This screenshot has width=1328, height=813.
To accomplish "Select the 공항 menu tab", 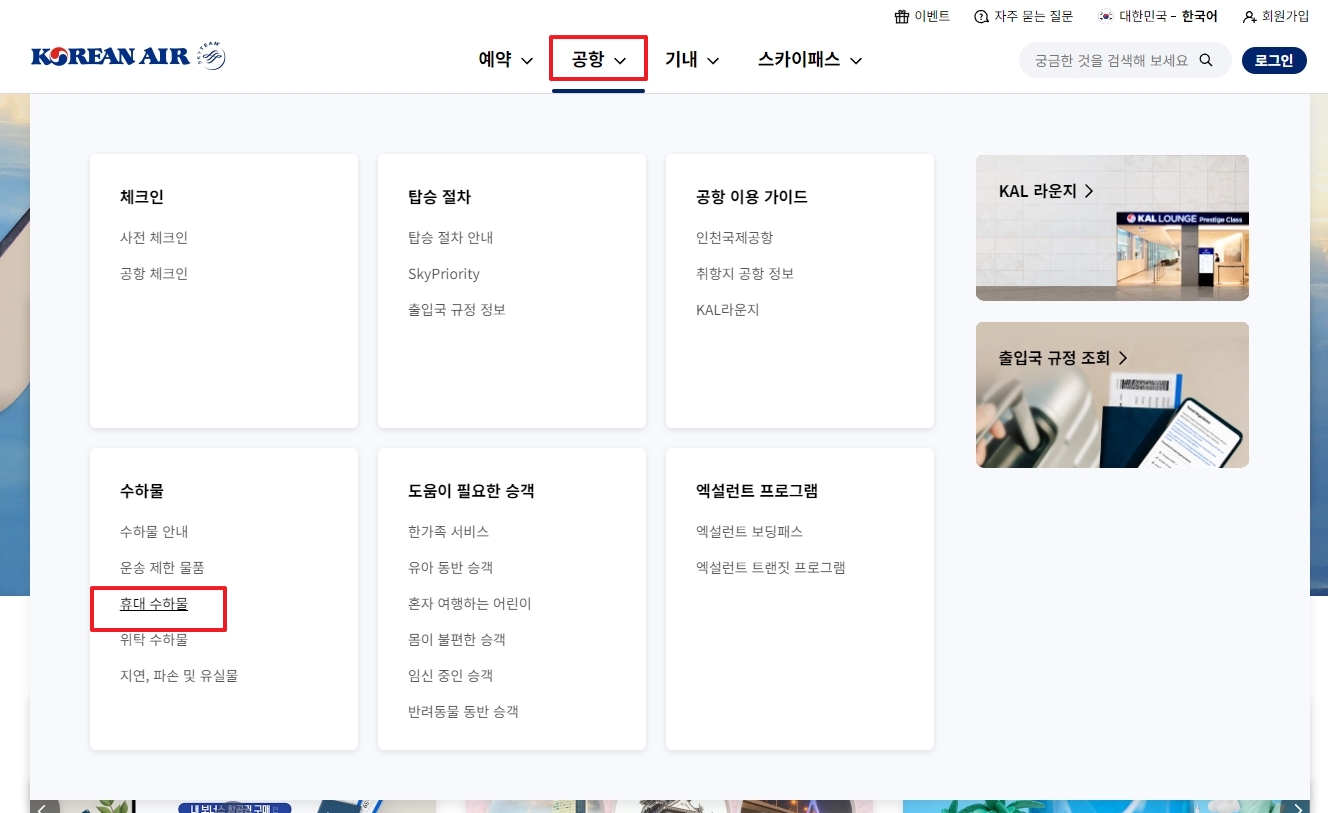I will tap(589, 58).
